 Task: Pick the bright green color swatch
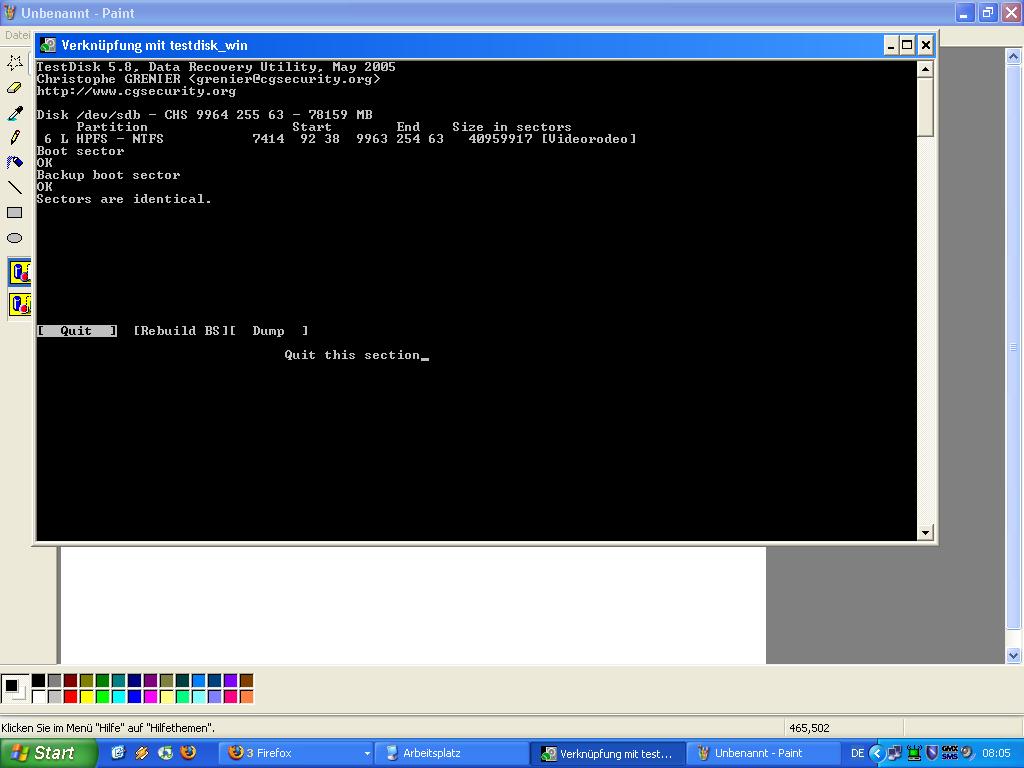[103, 697]
